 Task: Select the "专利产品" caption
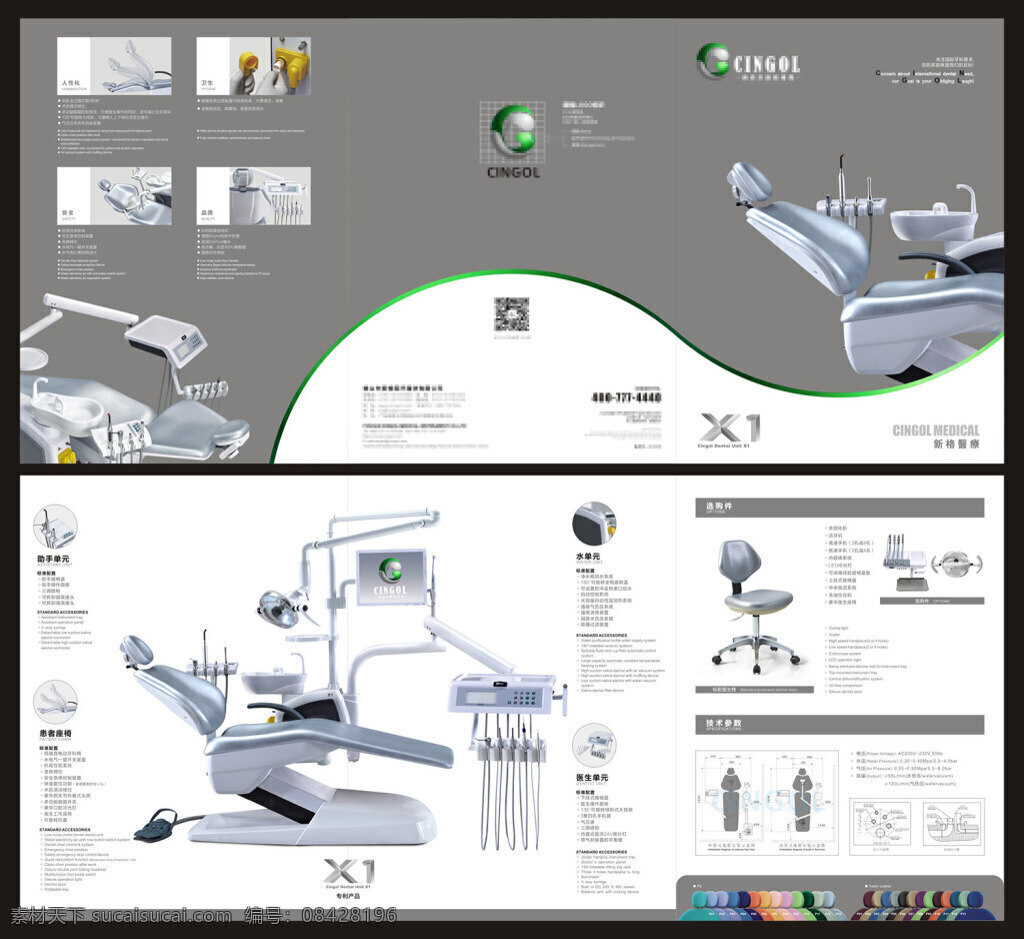click(349, 896)
